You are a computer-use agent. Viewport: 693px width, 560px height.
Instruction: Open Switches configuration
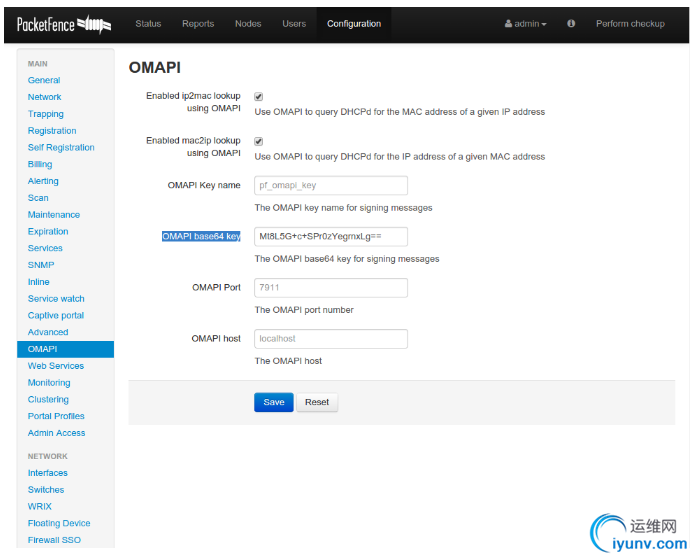pyautogui.click(x=46, y=490)
